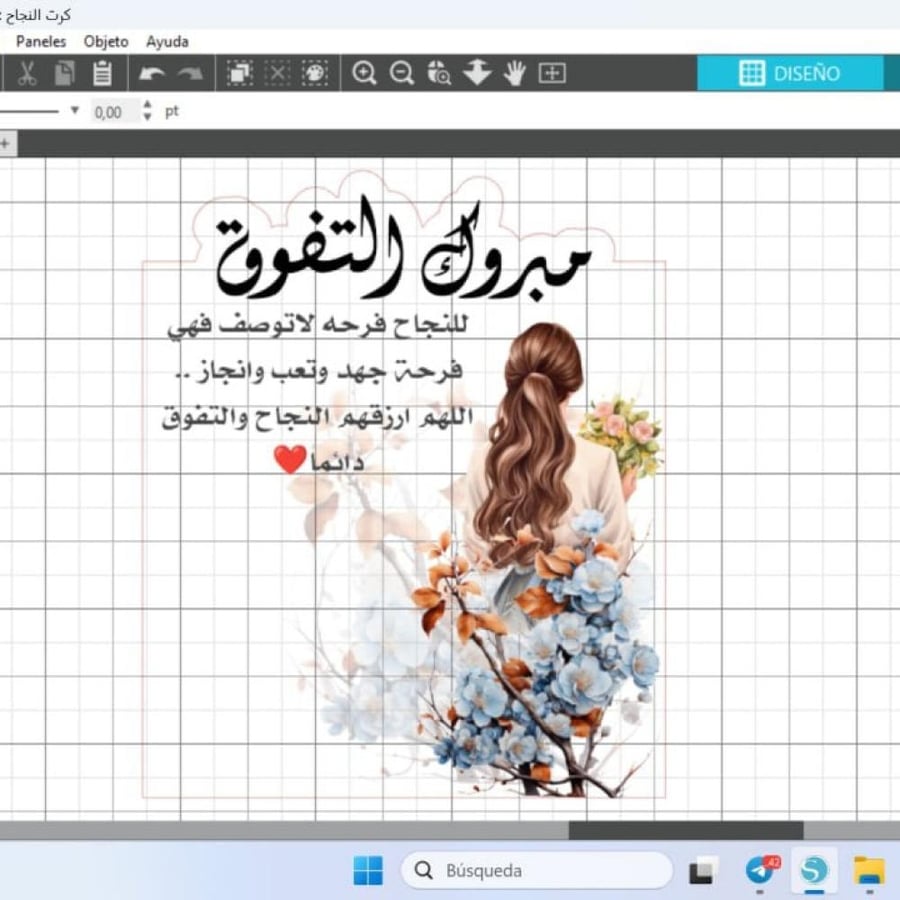Expand the line style dropdown arrow

75,110
